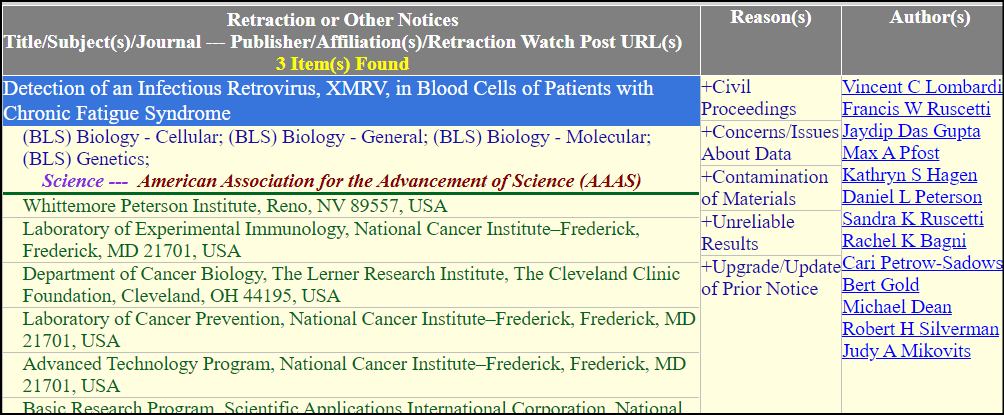Click the Science journal name
1004x415 pixels.
point(73,181)
